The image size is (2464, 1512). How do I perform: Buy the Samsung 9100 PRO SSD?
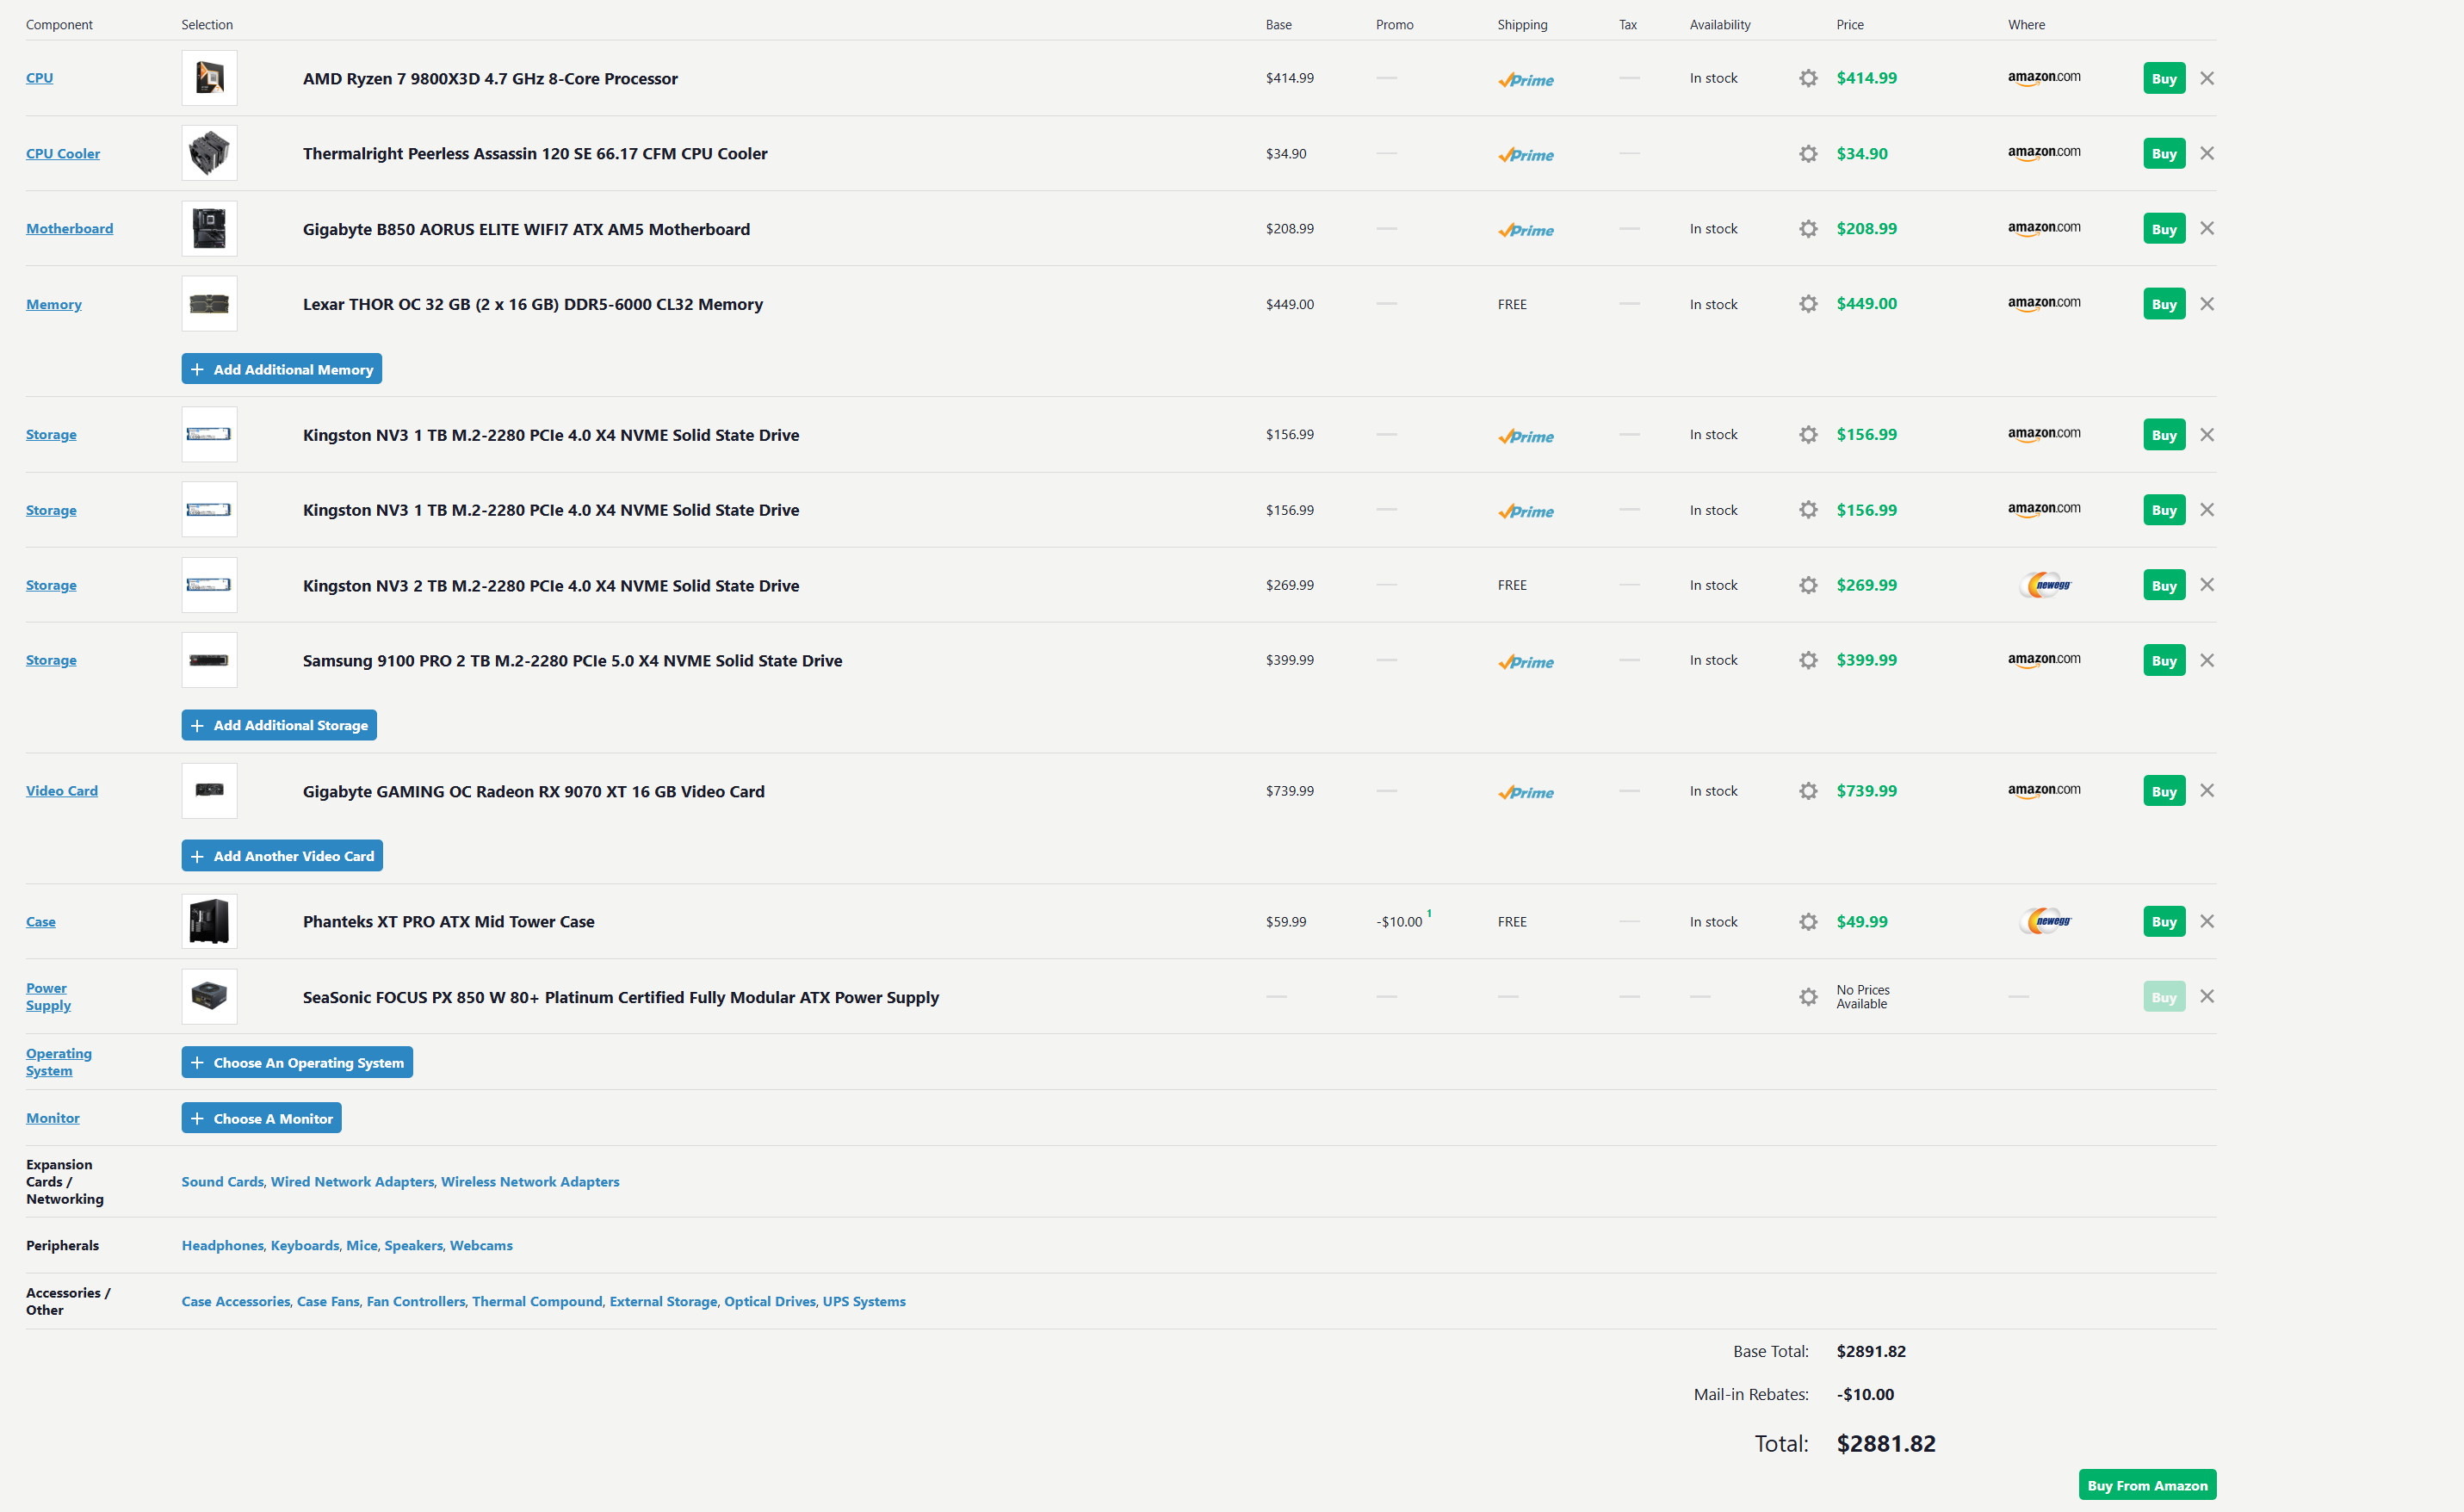[2164, 660]
